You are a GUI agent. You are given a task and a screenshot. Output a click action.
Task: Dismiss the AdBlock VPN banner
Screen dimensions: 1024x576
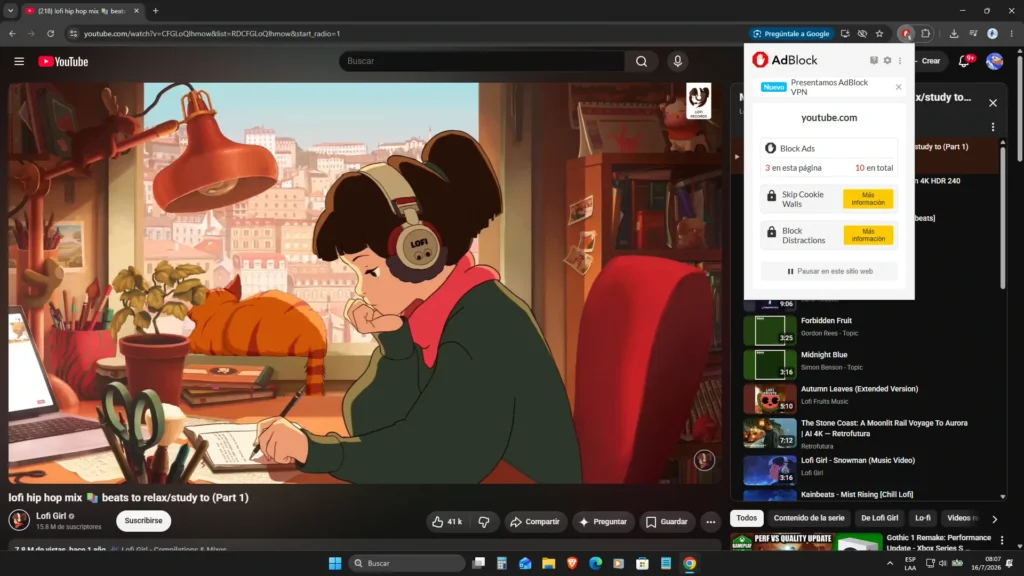click(899, 87)
